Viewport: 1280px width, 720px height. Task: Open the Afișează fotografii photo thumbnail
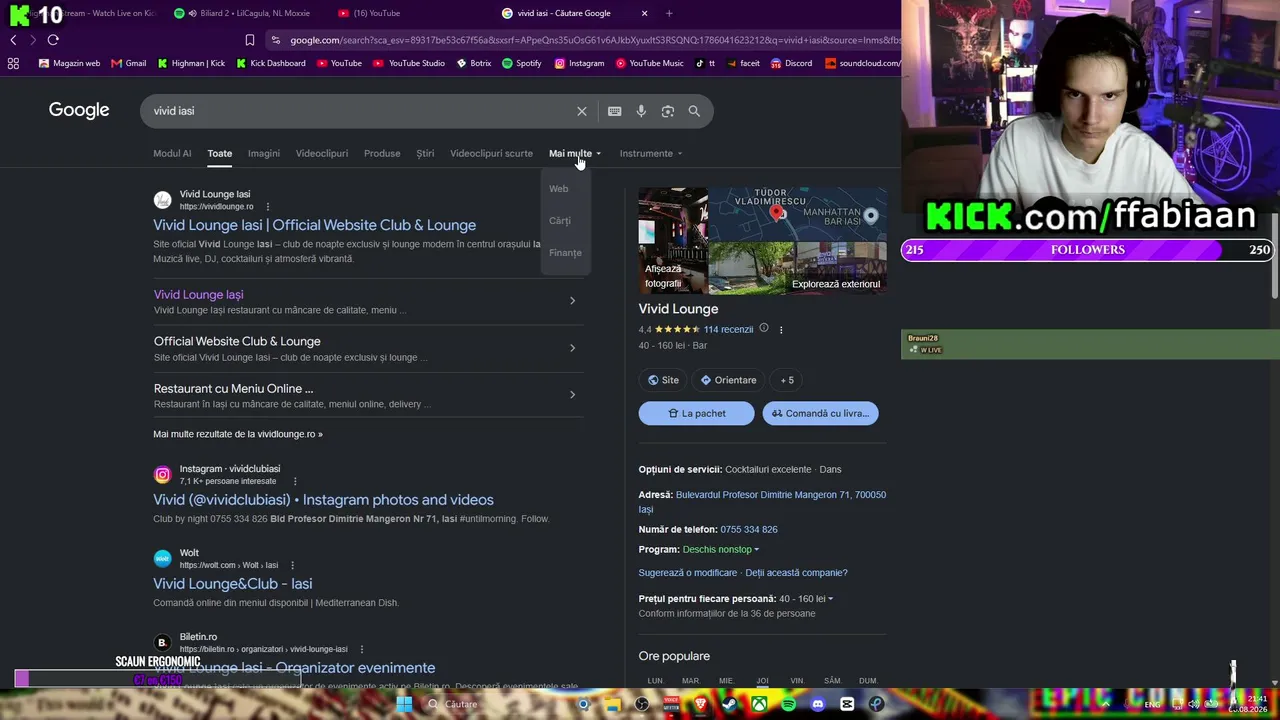673,240
